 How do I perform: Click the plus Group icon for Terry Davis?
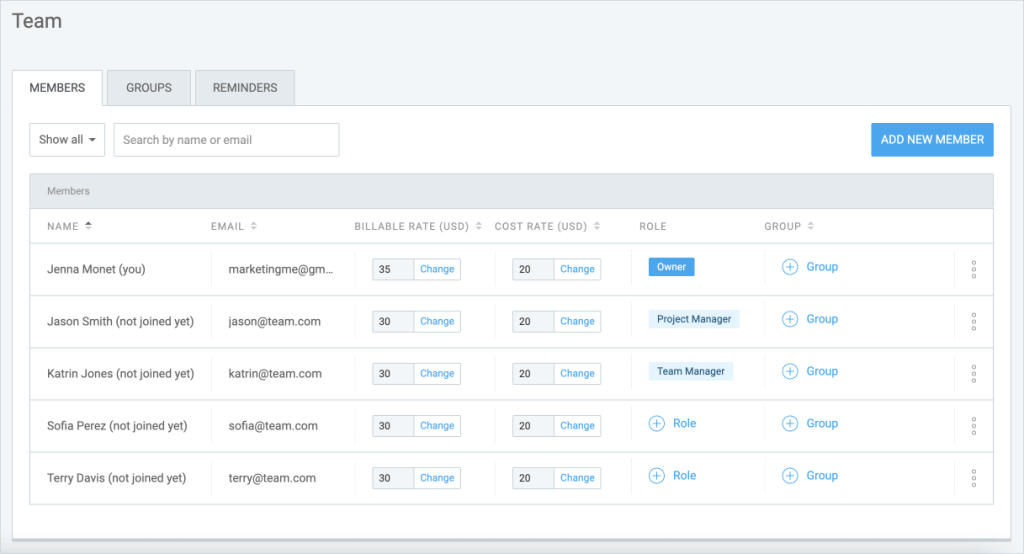[790, 476]
